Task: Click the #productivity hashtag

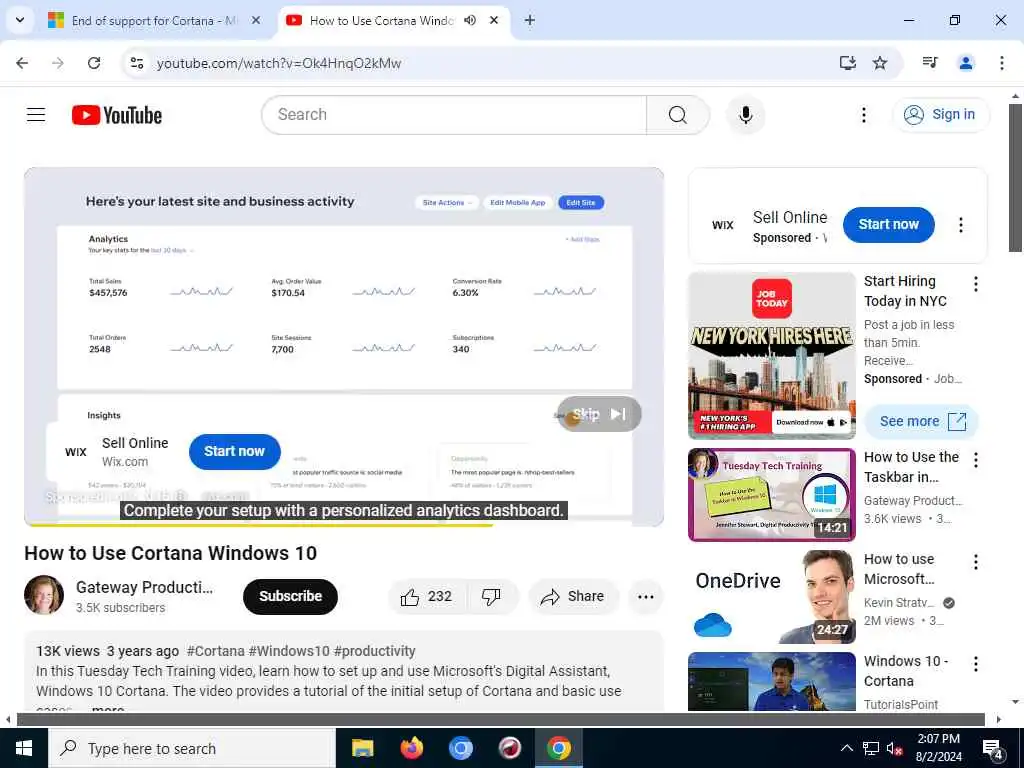Action: (374, 651)
